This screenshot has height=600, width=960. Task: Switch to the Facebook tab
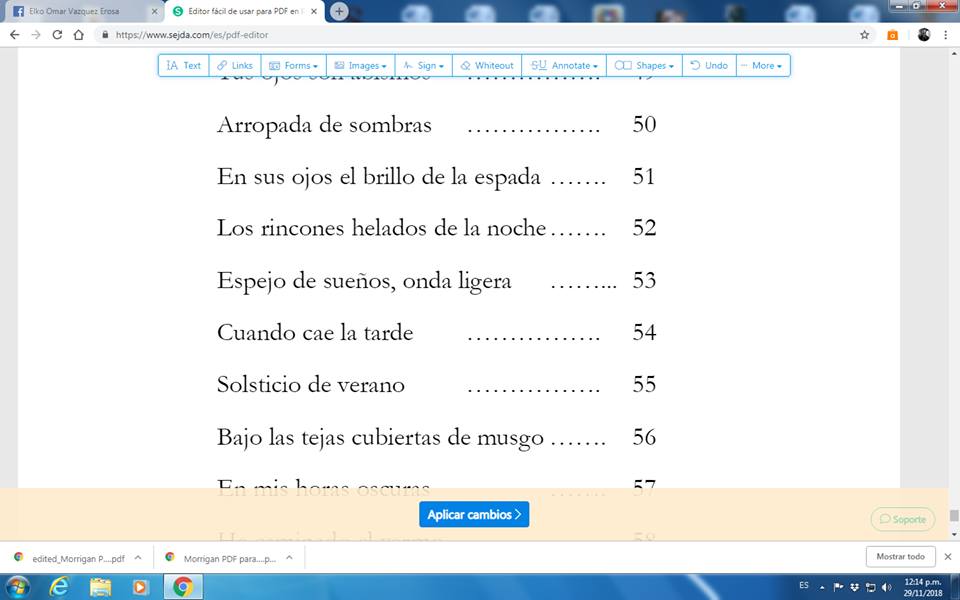point(80,11)
